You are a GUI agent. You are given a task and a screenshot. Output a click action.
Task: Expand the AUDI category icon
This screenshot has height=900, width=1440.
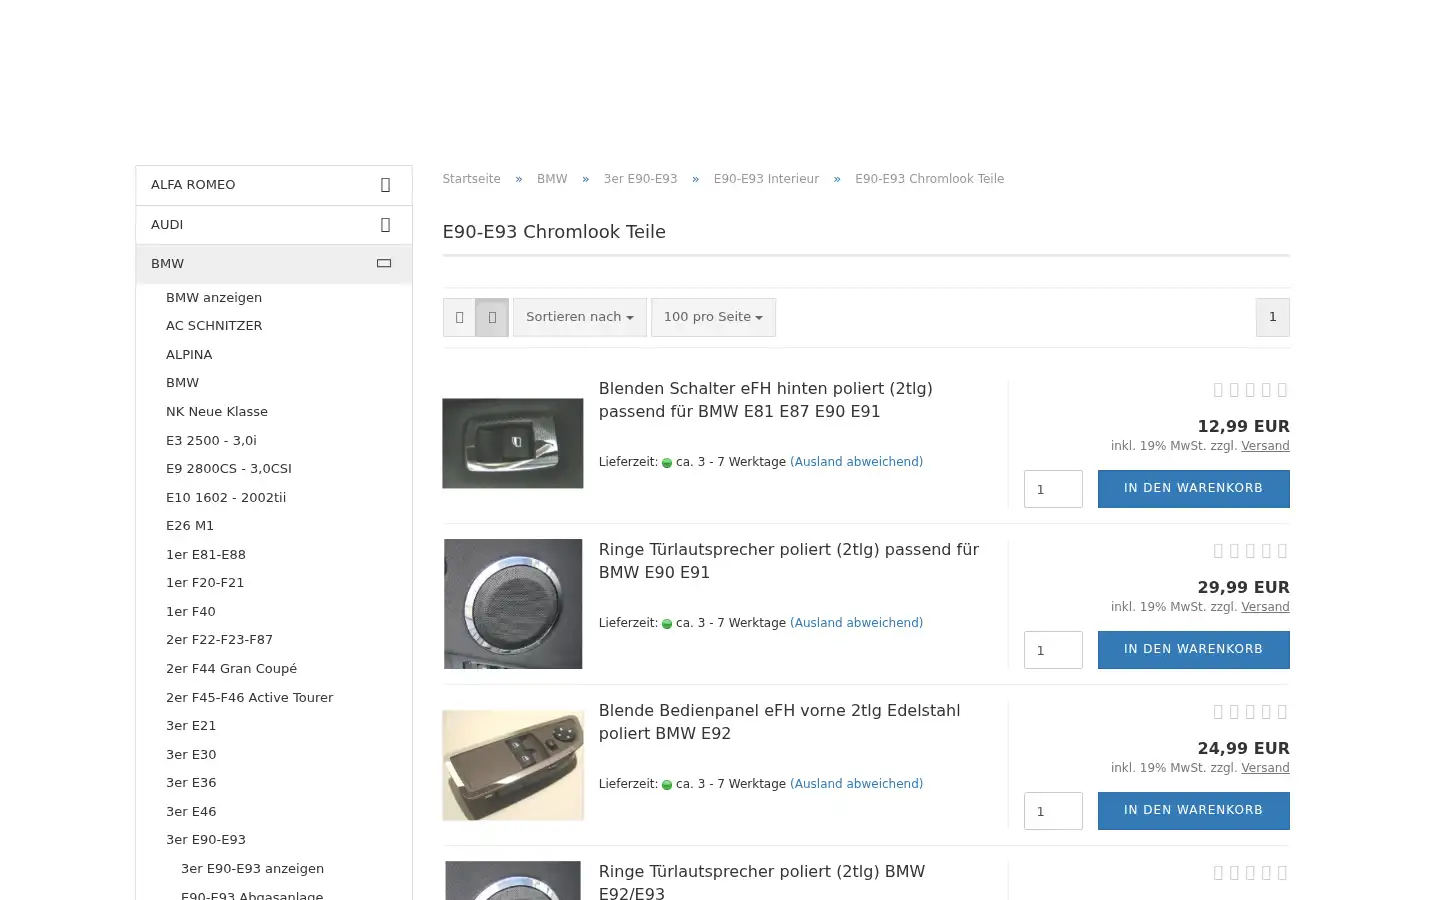pos(385,225)
